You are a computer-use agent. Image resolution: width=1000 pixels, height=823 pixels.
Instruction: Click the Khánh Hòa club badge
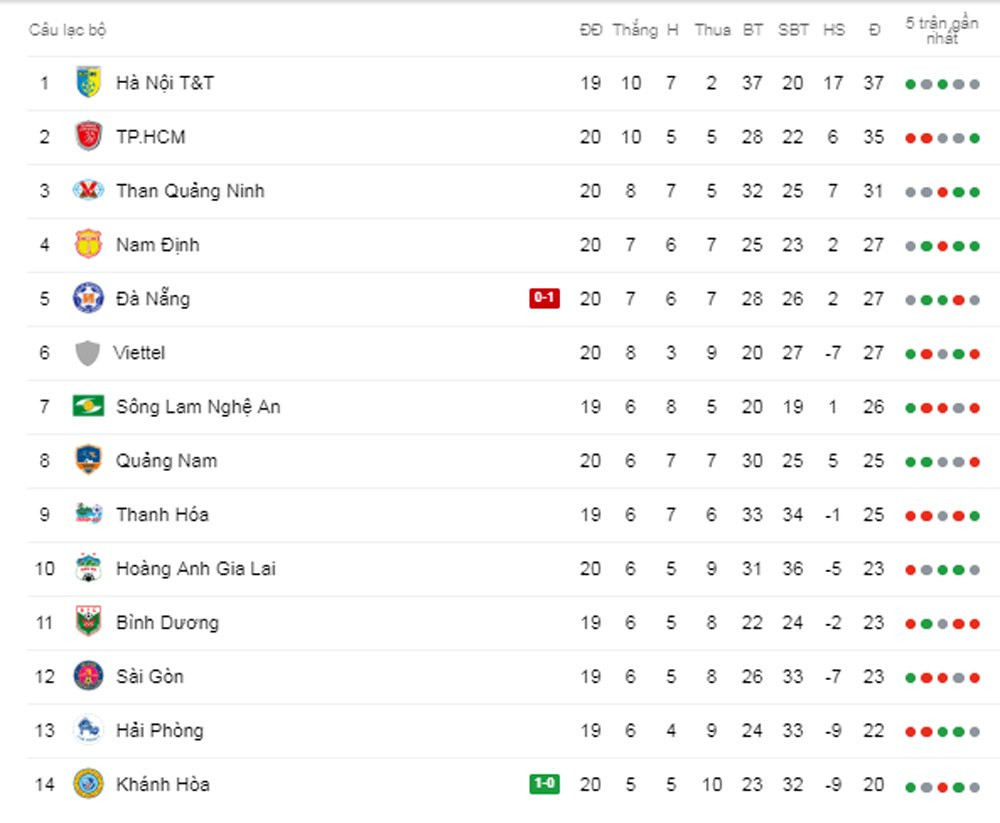(x=88, y=785)
